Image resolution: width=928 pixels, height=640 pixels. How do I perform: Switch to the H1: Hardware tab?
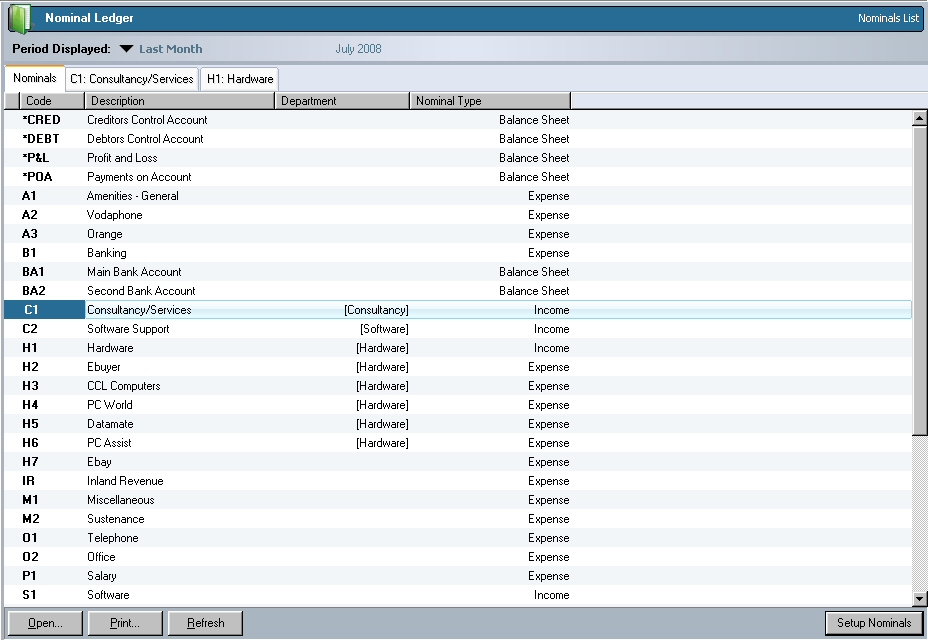pos(240,79)
